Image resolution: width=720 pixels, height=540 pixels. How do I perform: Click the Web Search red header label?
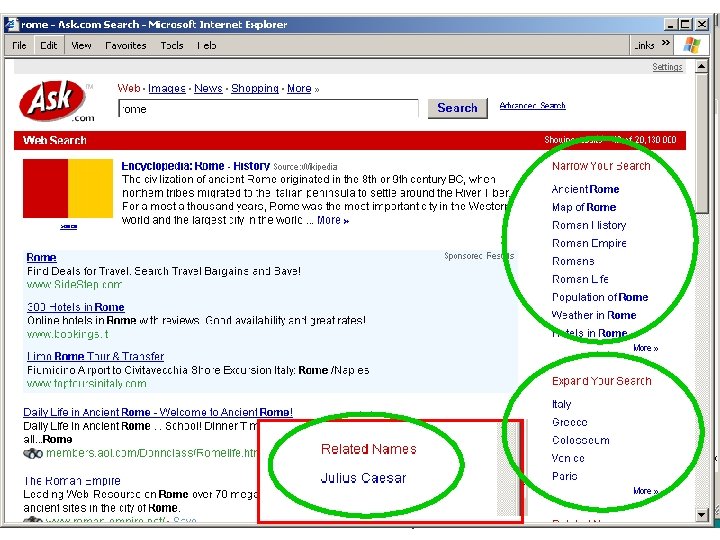(x=55, y=140)
